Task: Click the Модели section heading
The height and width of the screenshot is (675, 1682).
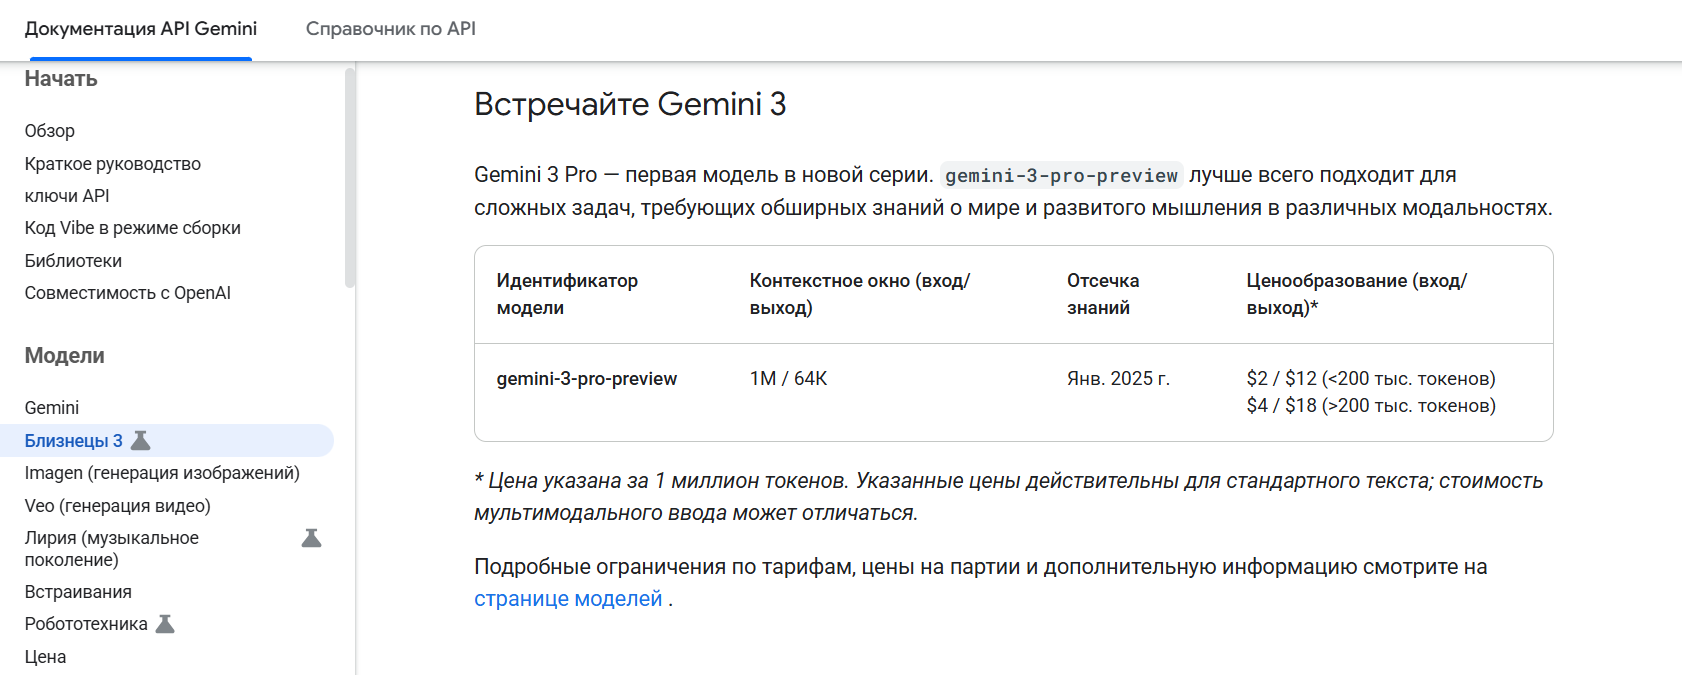Action: [65, 356]
